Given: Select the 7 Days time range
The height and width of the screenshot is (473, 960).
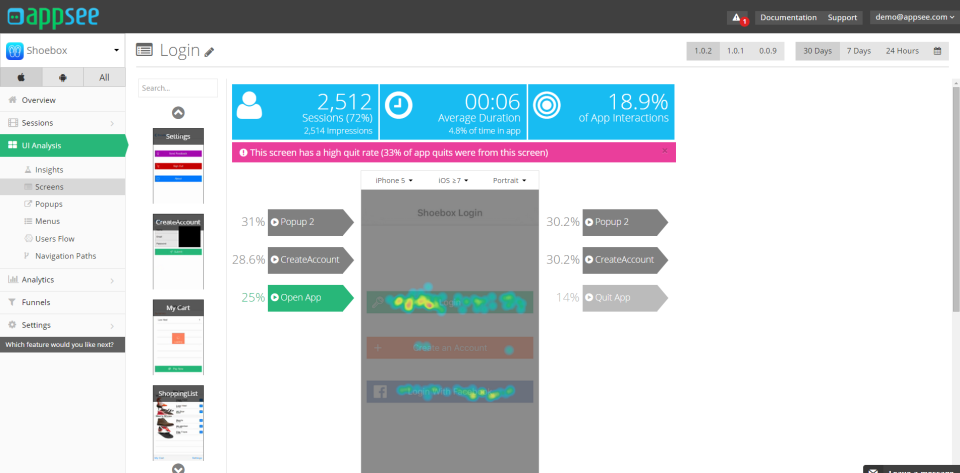Looking at the screenshot, I should (858, 51).
